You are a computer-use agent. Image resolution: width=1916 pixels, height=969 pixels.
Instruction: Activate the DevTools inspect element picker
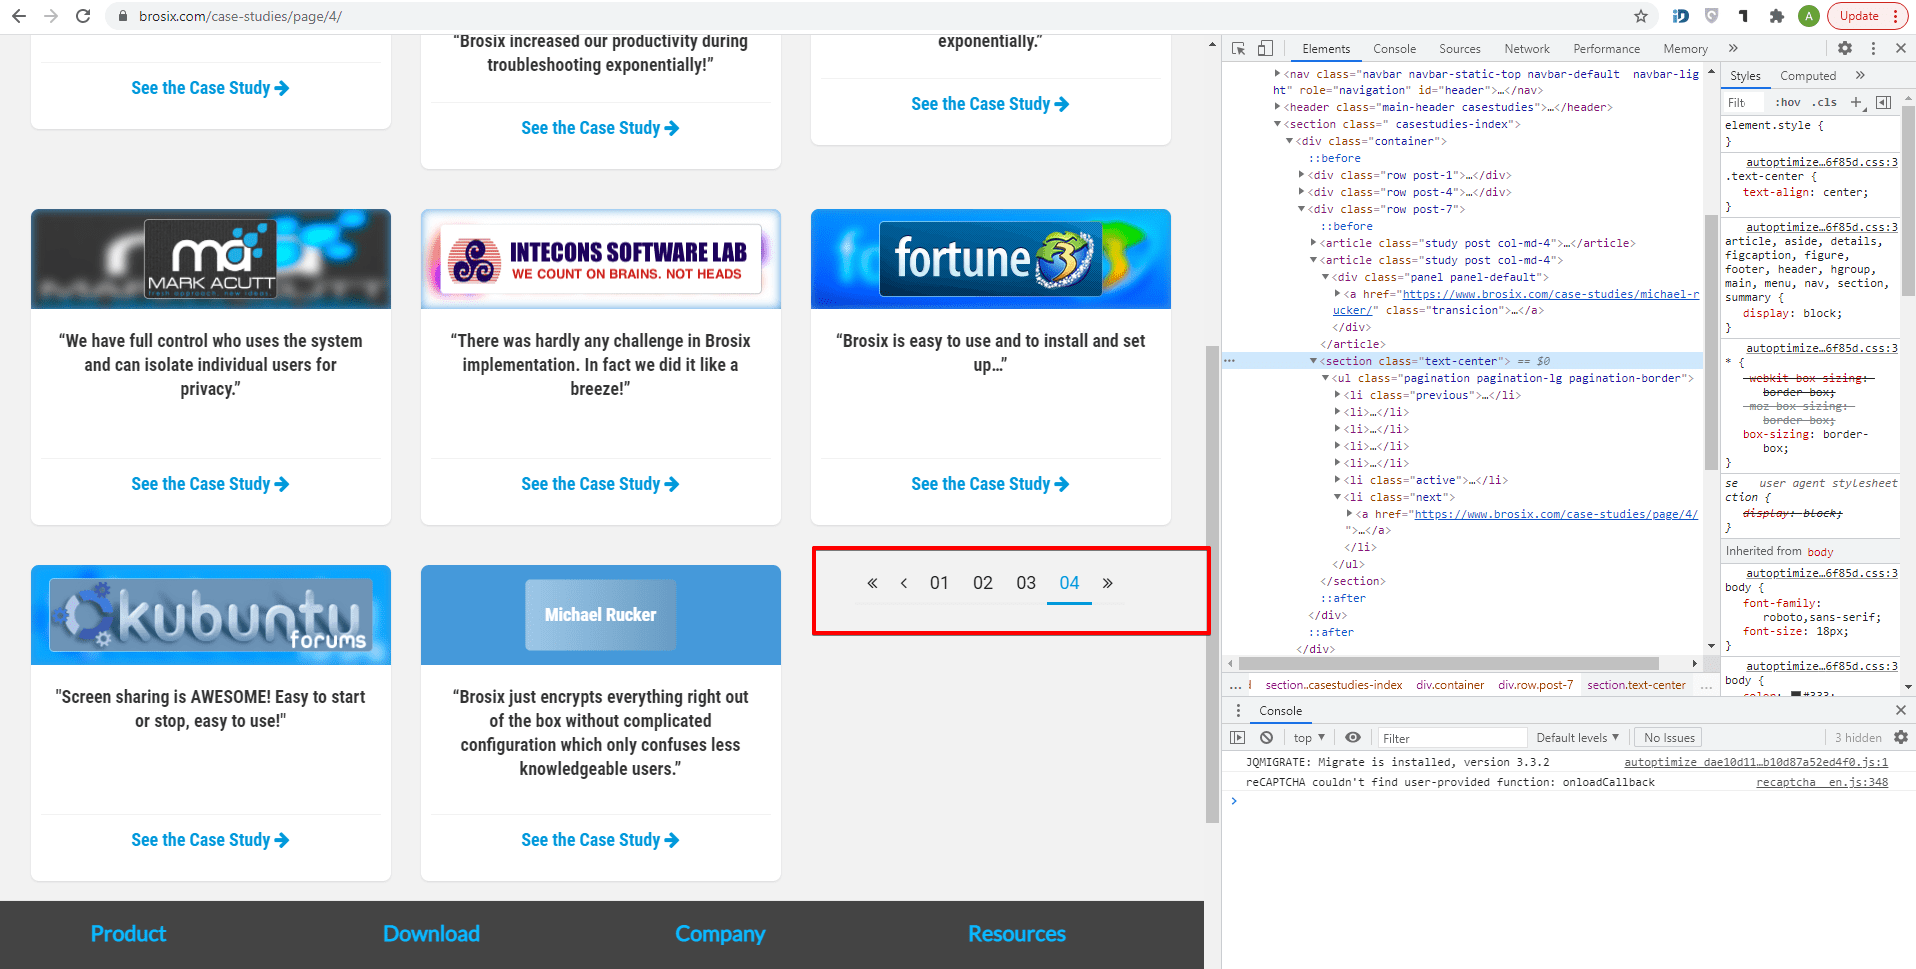click(1238, 48)
